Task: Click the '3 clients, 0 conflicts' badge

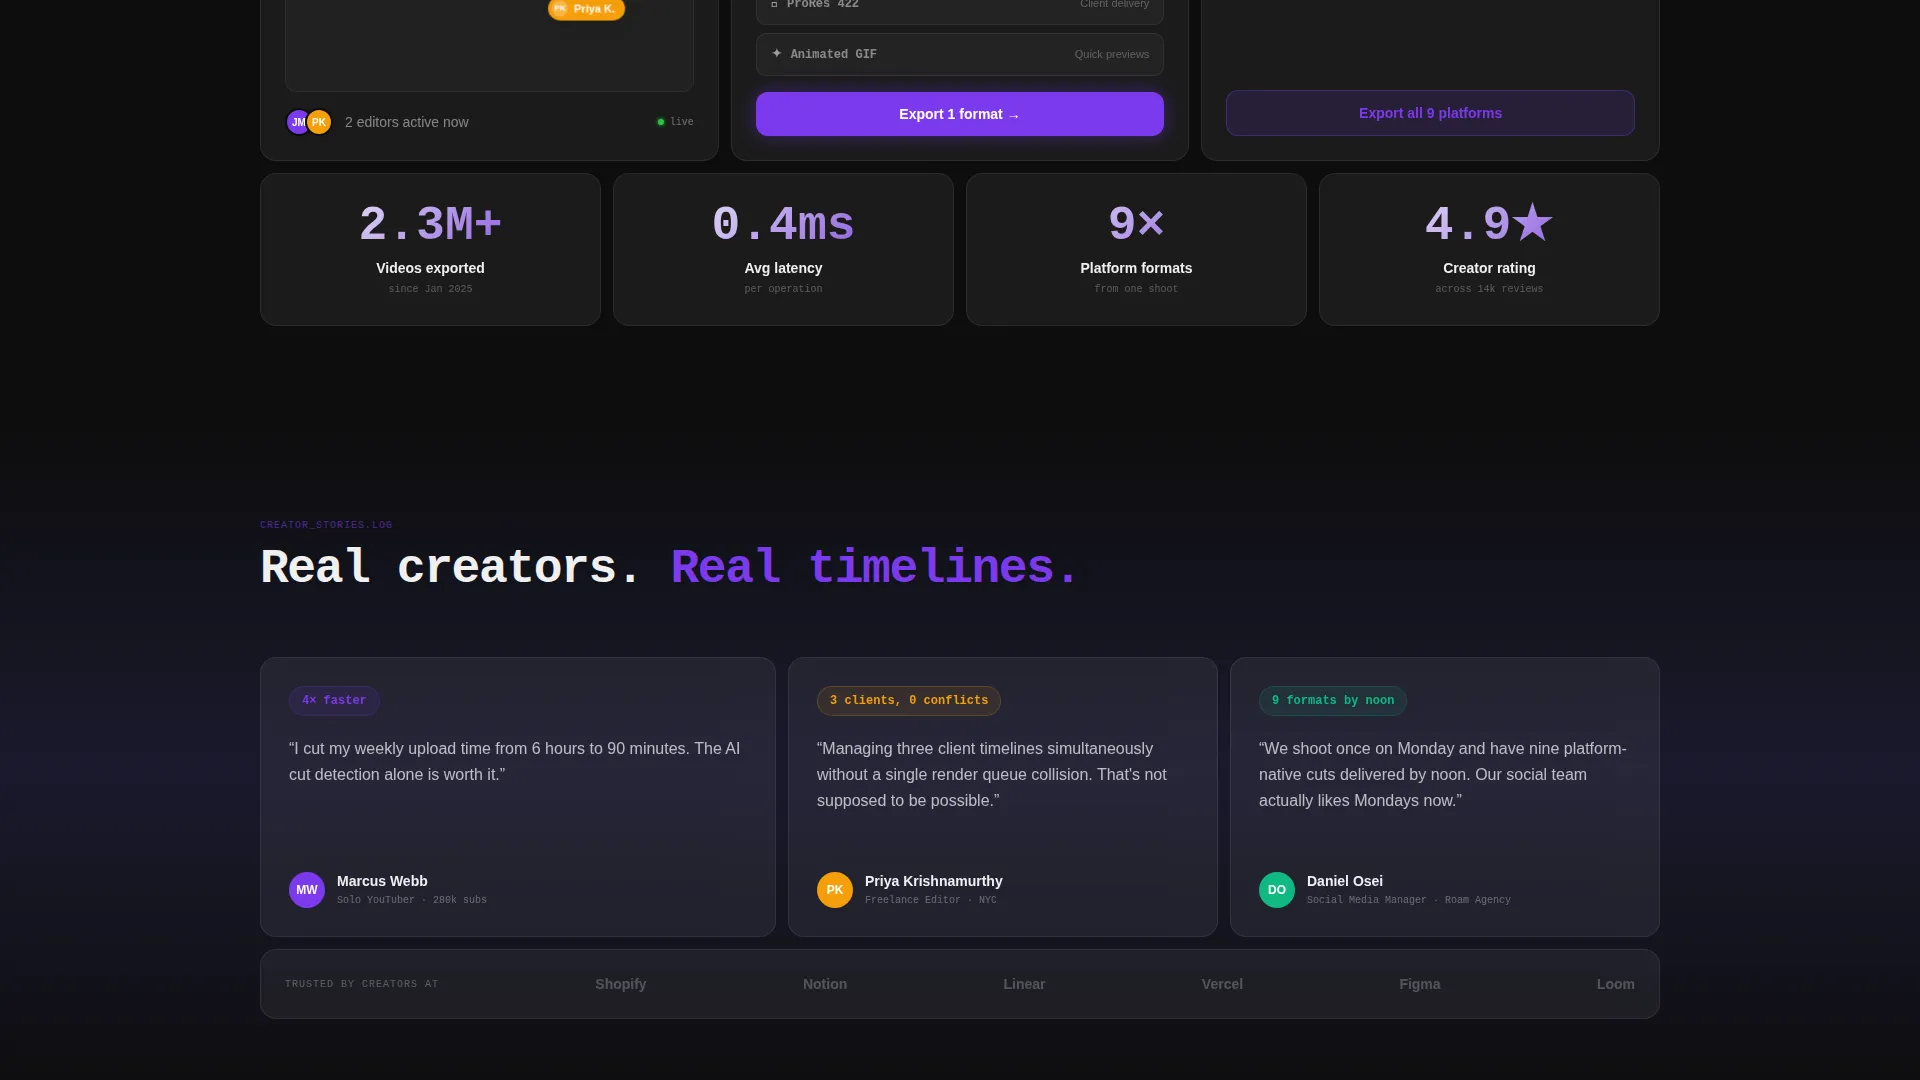Action: tap(909, 701)
